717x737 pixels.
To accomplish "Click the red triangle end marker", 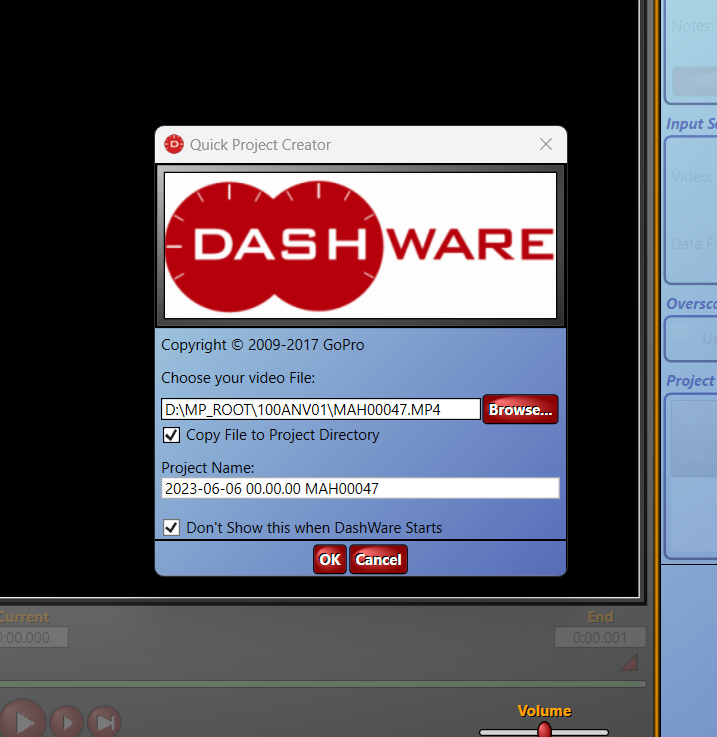I will coord(630,662).
